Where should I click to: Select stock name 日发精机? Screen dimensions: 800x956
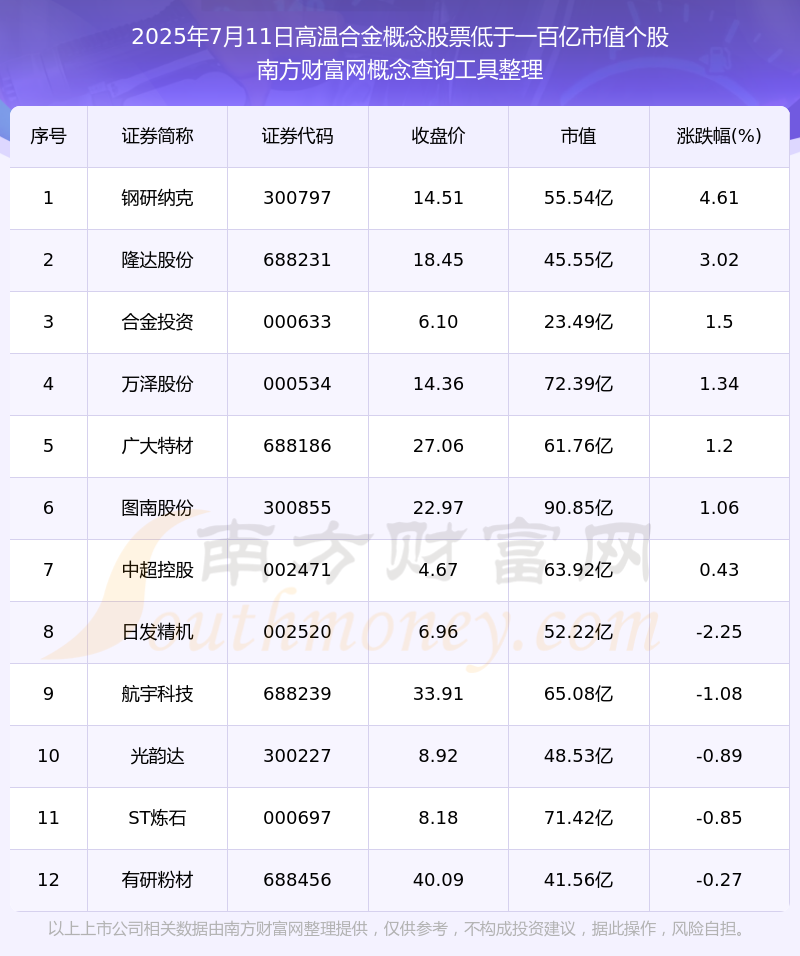tap(157, 632)
